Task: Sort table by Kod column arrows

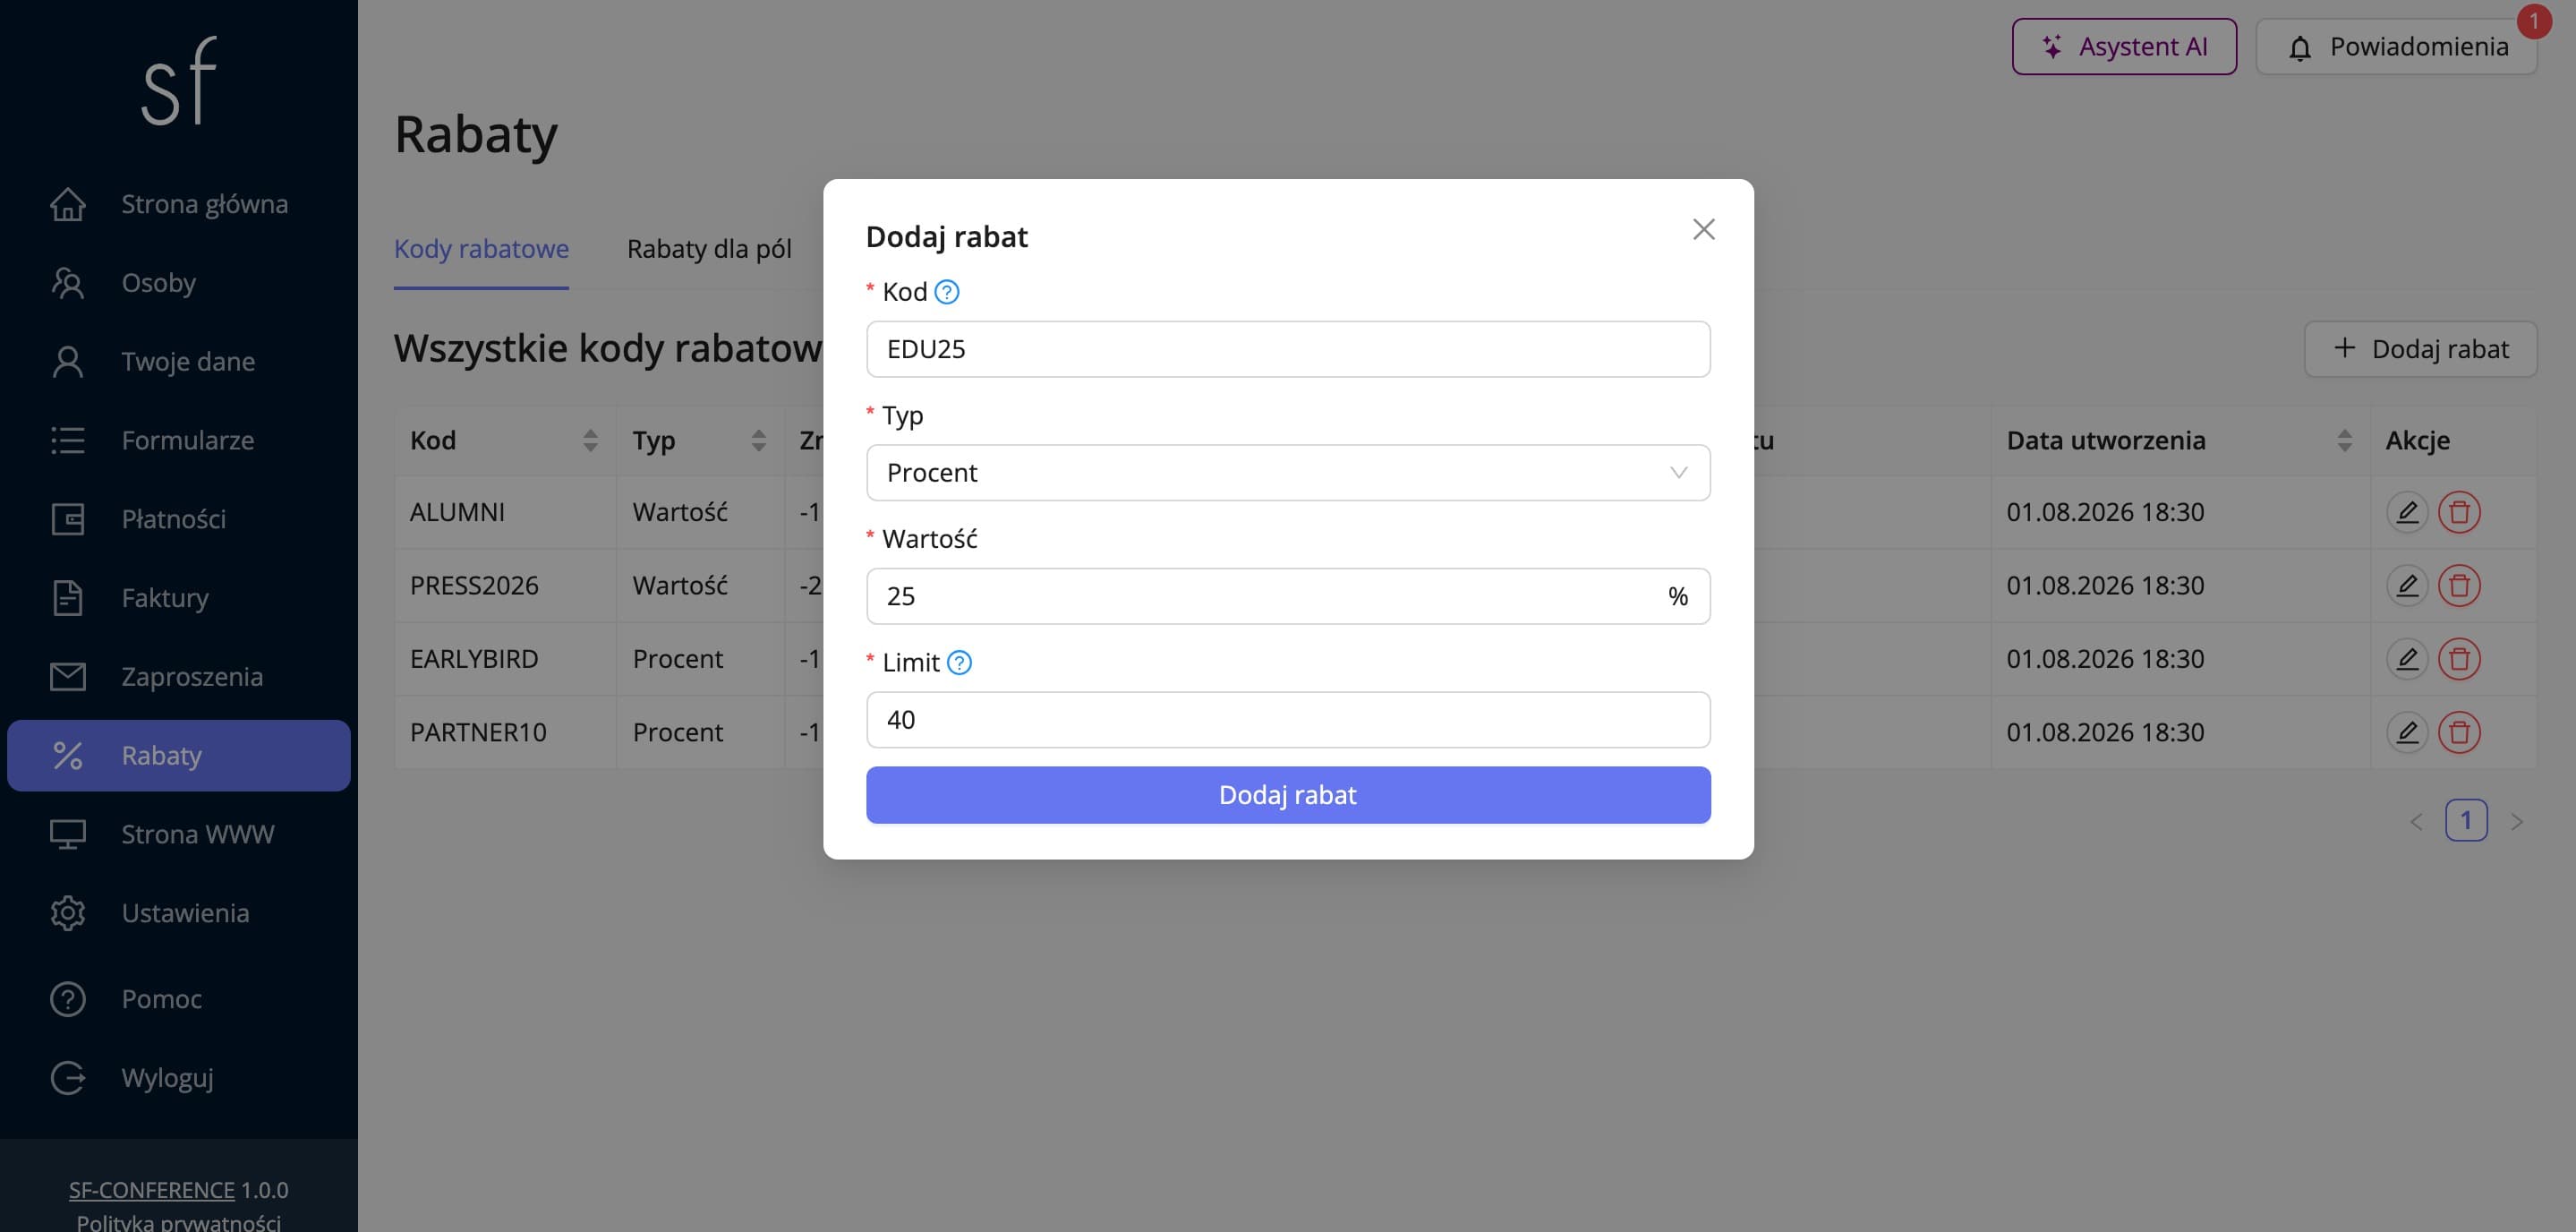Action: pos(590,441)
